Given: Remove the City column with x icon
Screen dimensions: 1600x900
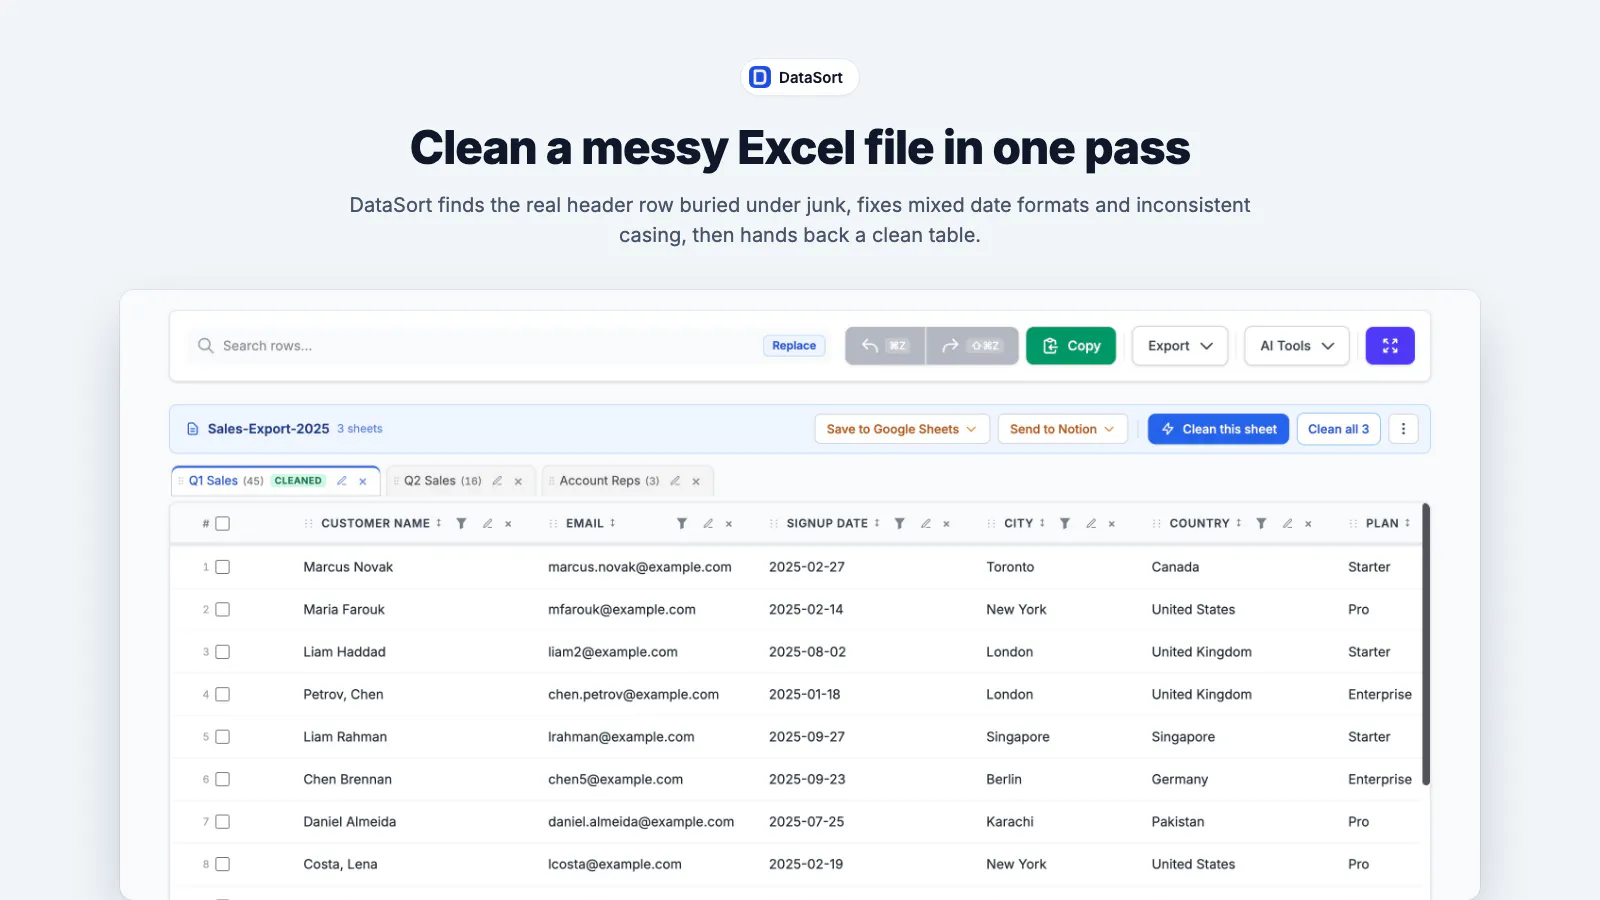Looking at the screenshot, I should (1111, 523).
